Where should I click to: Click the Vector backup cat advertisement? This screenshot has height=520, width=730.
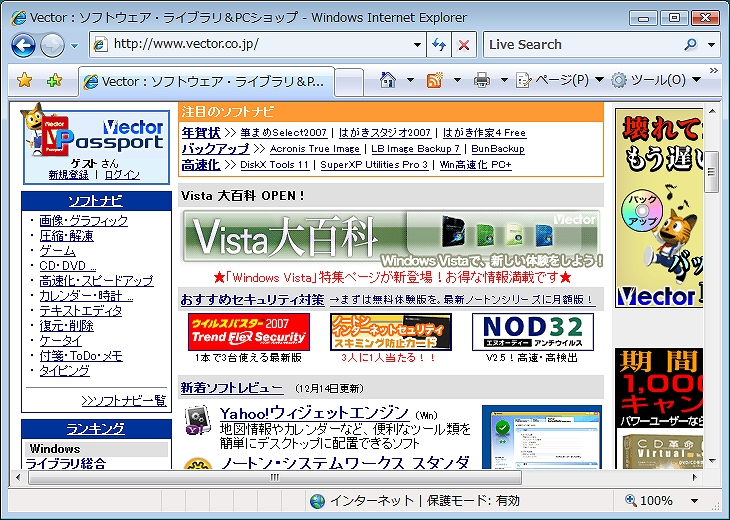click(x=659, y=208)
